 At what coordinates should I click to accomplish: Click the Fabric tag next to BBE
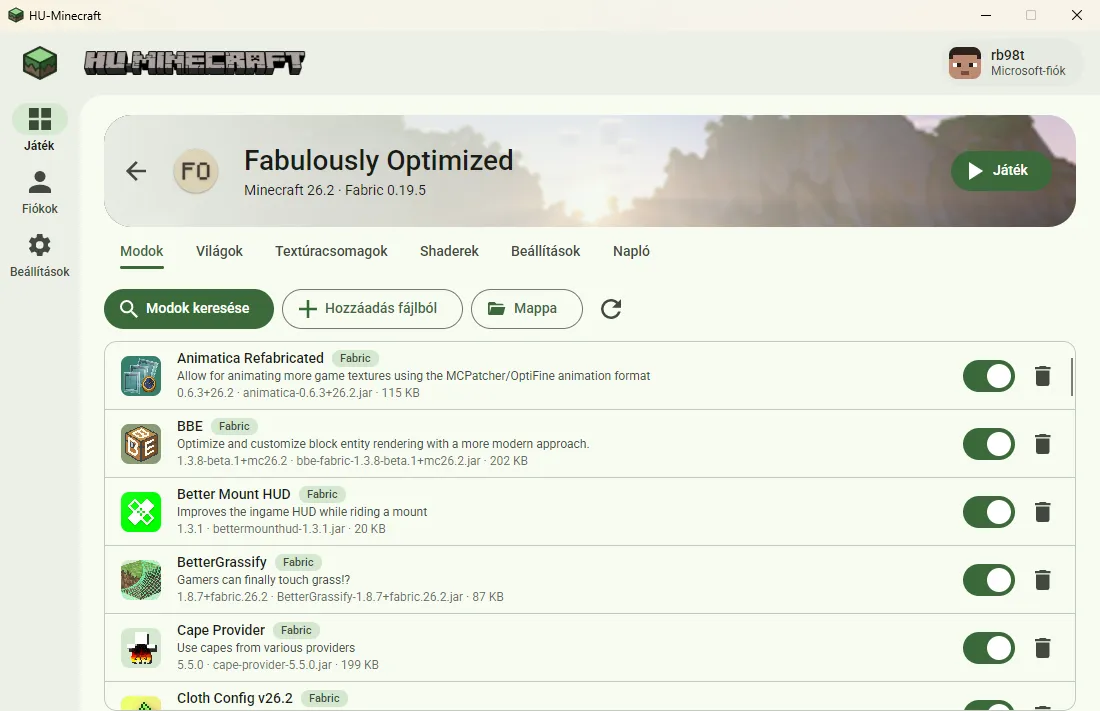234,426
